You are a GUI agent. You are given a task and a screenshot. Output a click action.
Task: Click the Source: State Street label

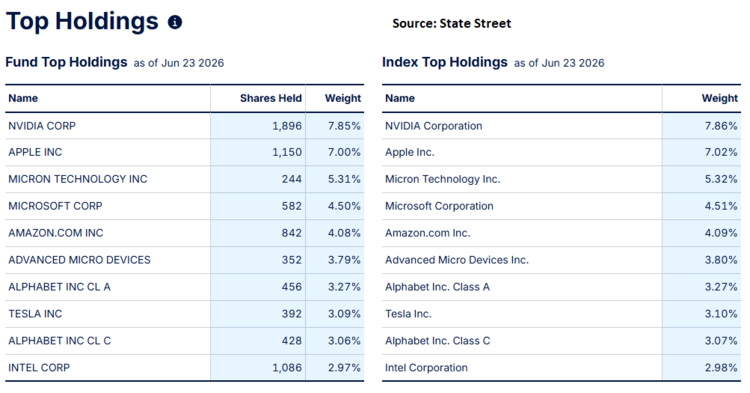click(x=452, y=23)
